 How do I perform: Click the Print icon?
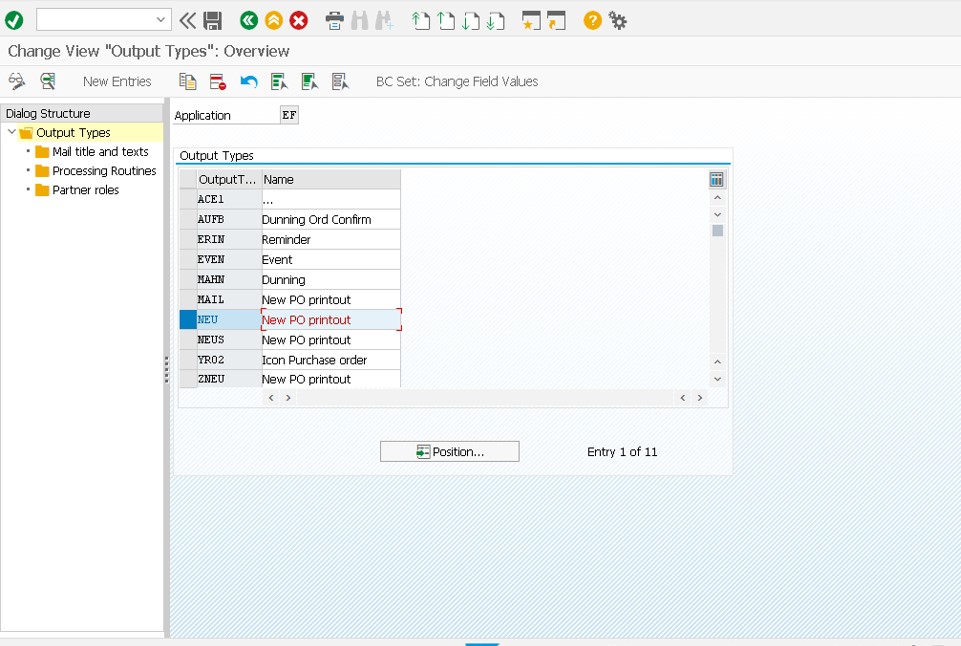coord(335,21)
